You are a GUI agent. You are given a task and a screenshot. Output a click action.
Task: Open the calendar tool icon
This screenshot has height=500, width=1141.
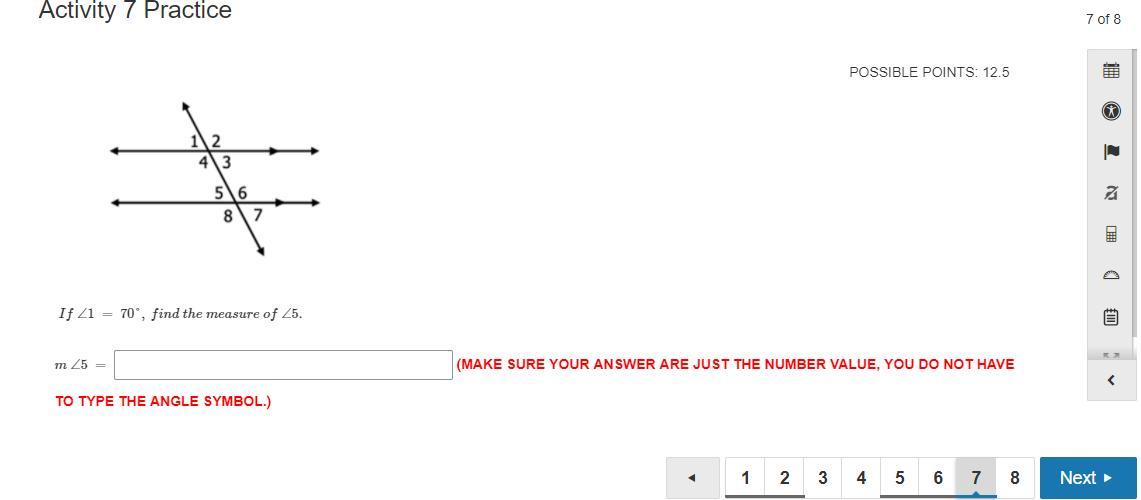1110,71
